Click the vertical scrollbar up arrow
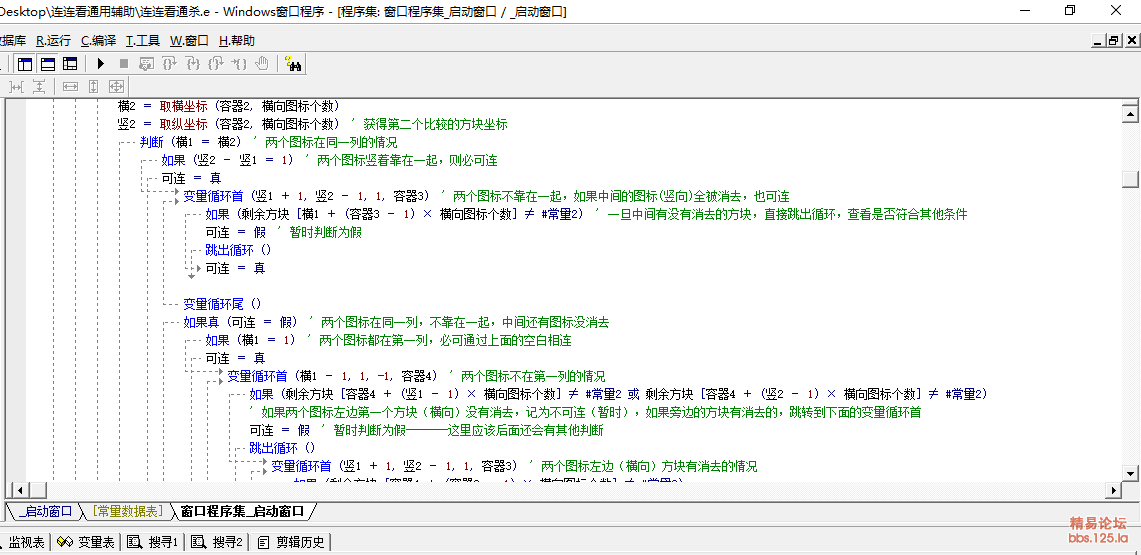 (x=1130, y=107)
